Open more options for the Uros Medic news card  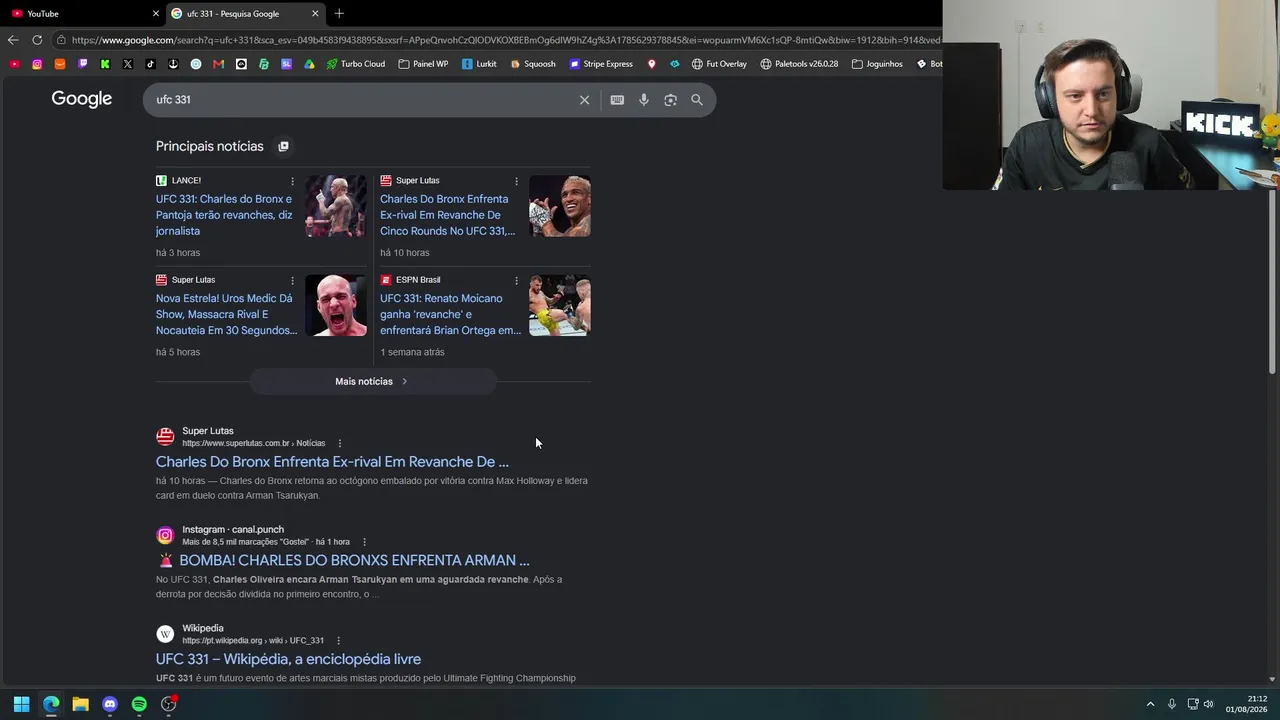[x=292, y=280]
